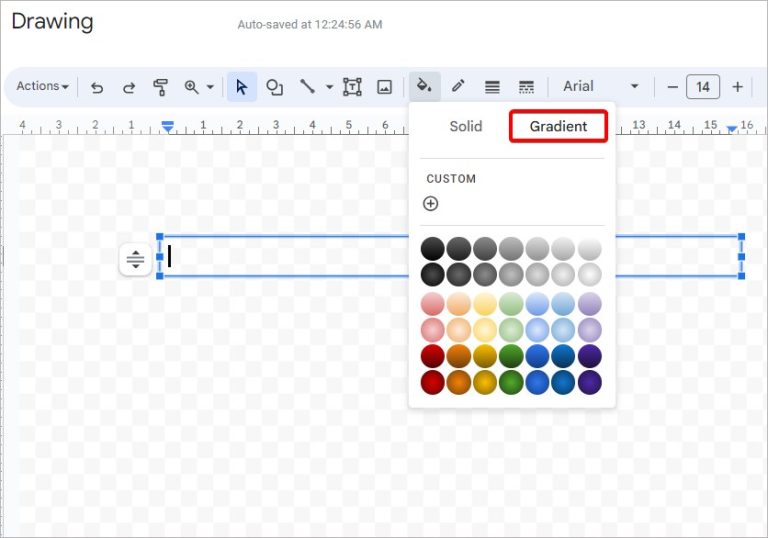Pick the light purple linear gradient swatch

pyautogui.click(x=590, y=304)
